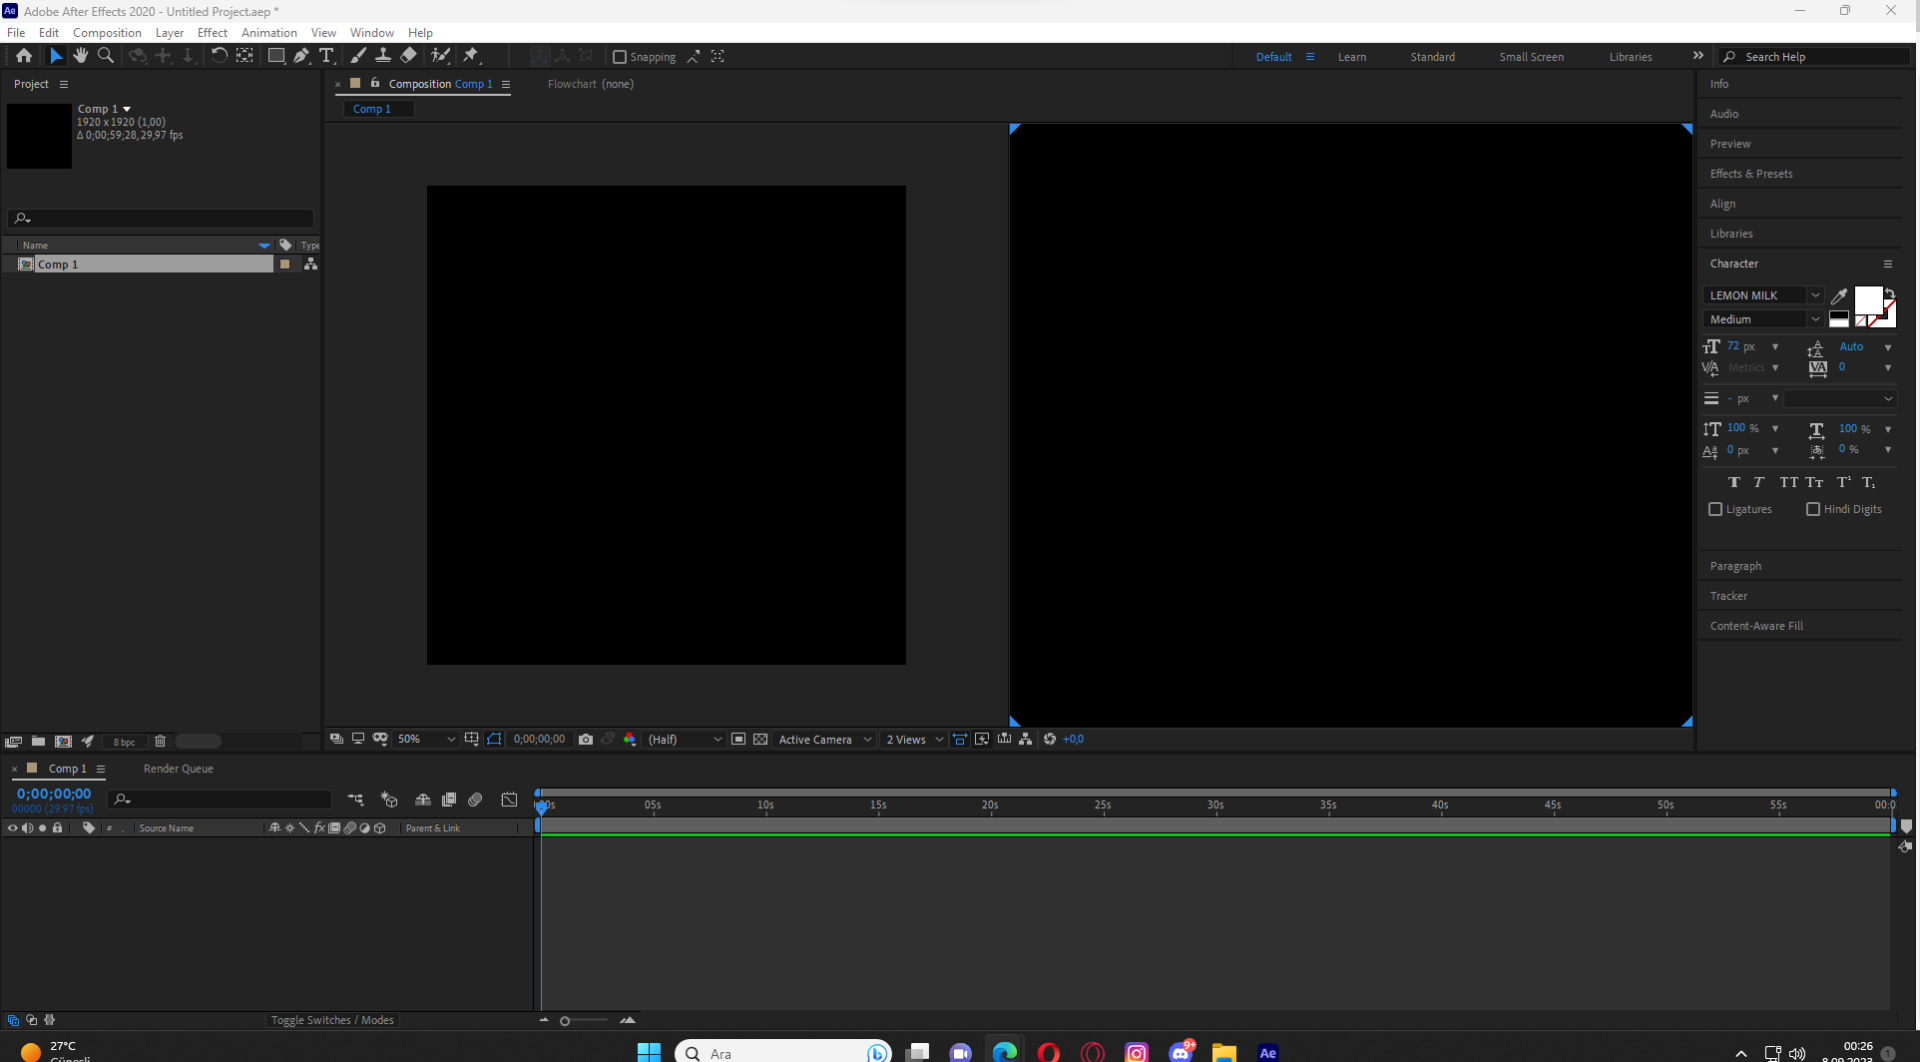Switch to the Learn workspace
1920x1062 pixels.
pyautogui.click(x=1352, y=57)
